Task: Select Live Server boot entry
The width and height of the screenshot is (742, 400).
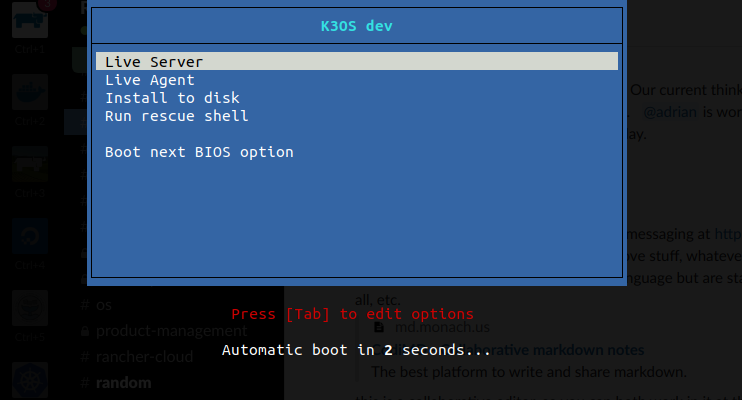Action: click(x=357, y=62)
